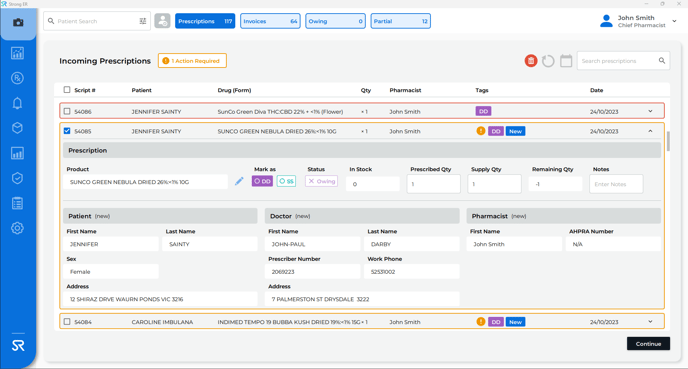This screenshot has height=369, width=688.
Task: Open the settings gear sidebar icon
Action: point(18,228)
